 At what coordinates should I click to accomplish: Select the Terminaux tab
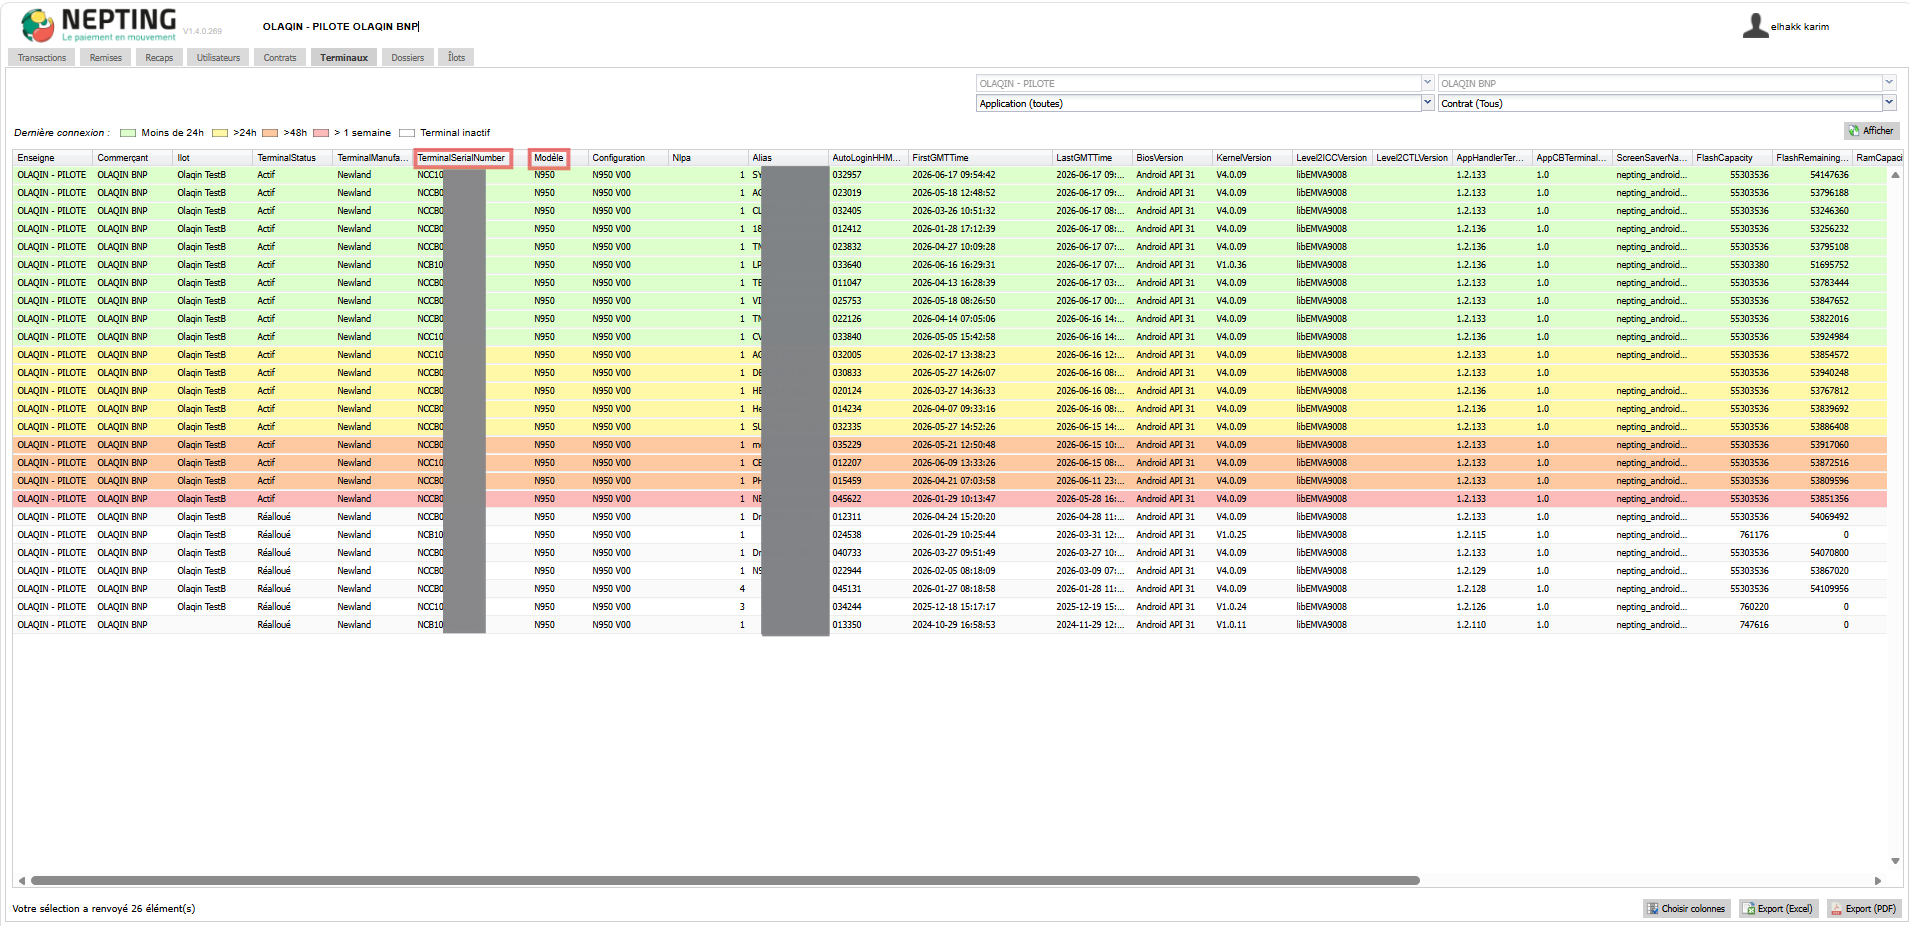coord(344,58)
